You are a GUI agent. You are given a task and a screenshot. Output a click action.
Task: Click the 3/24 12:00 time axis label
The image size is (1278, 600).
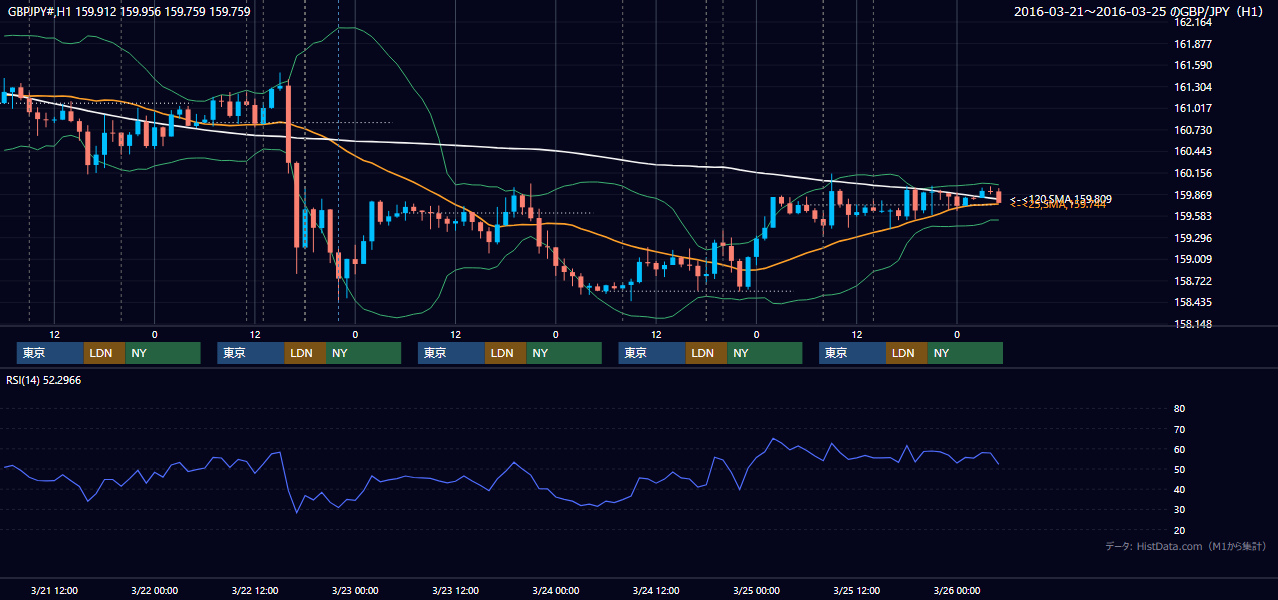[656, 590]
